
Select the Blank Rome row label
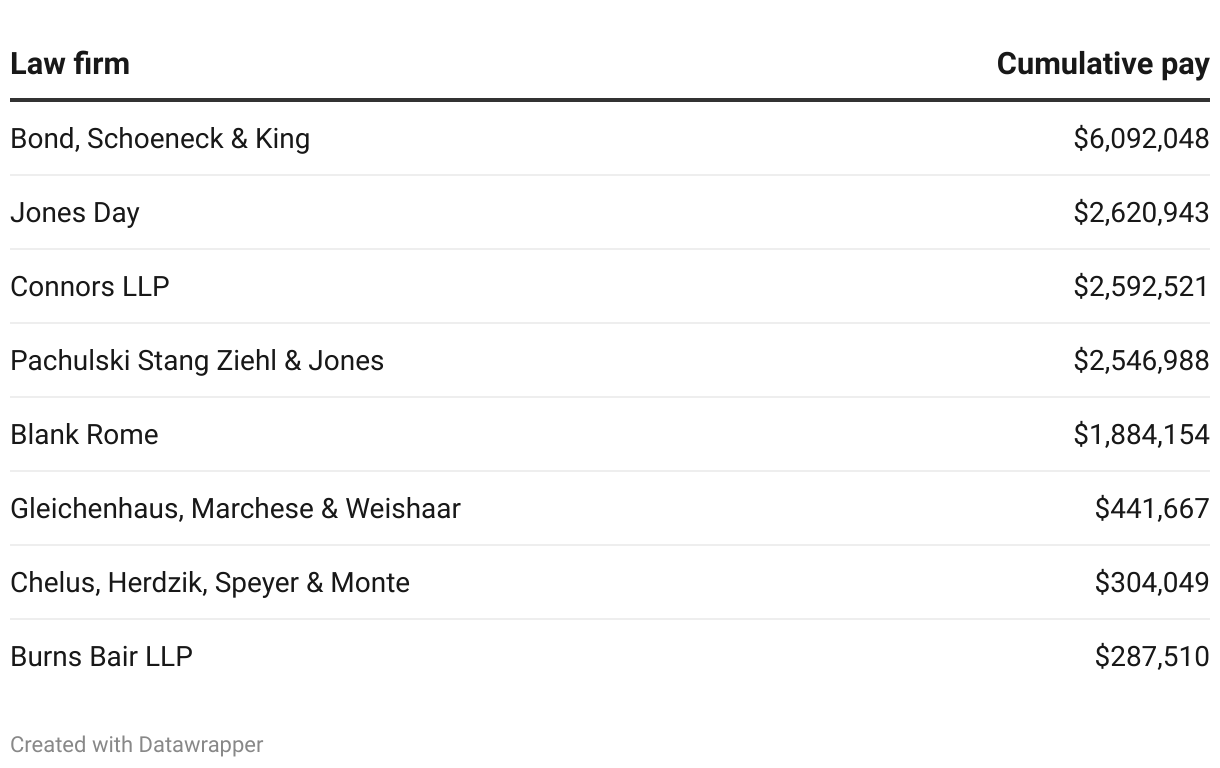[x=84, y=434]
